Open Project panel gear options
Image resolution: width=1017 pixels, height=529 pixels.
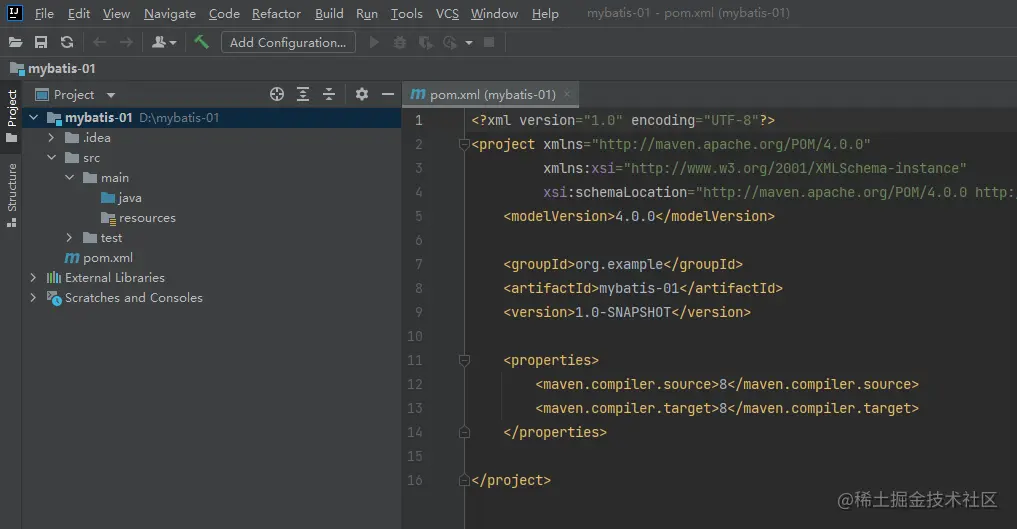click(362, 95)
